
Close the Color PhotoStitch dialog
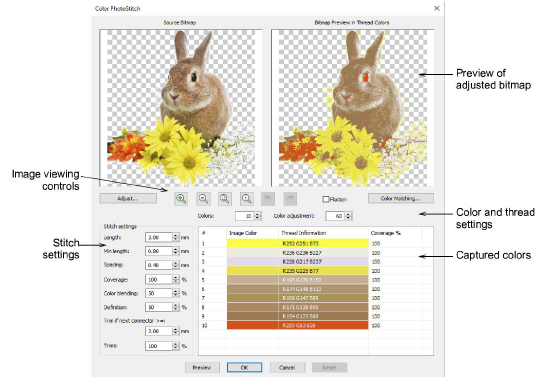pyautogui.click(x=436, y=8)
